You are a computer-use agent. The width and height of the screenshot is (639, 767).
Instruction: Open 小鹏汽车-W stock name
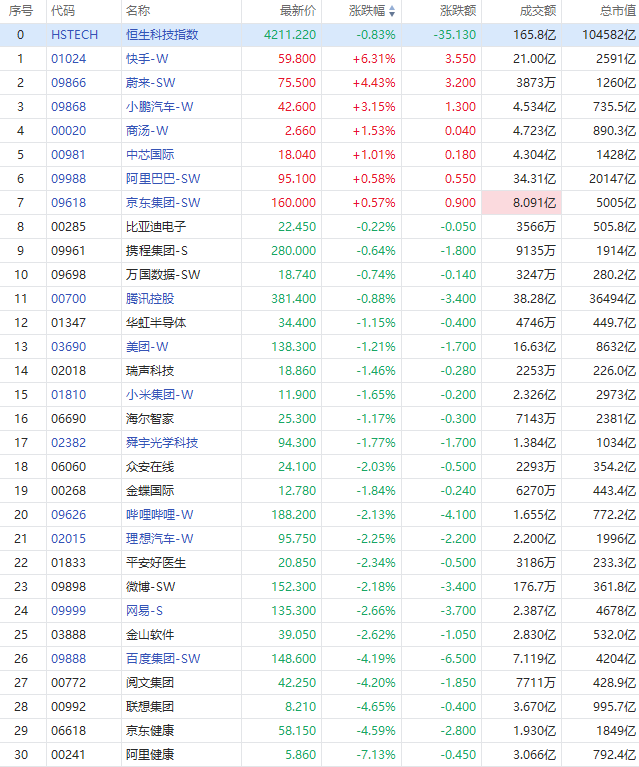point(160,107)
